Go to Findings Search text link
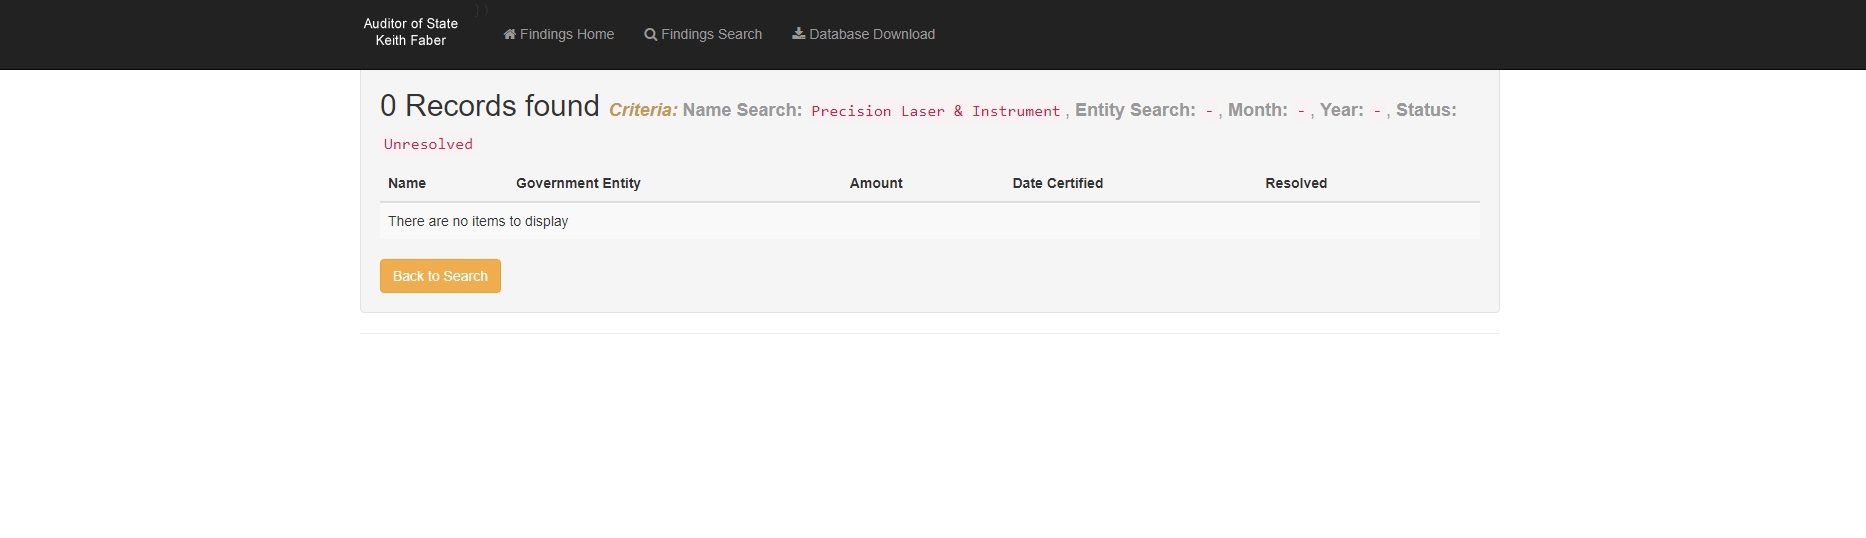 [x=711, y=34]
